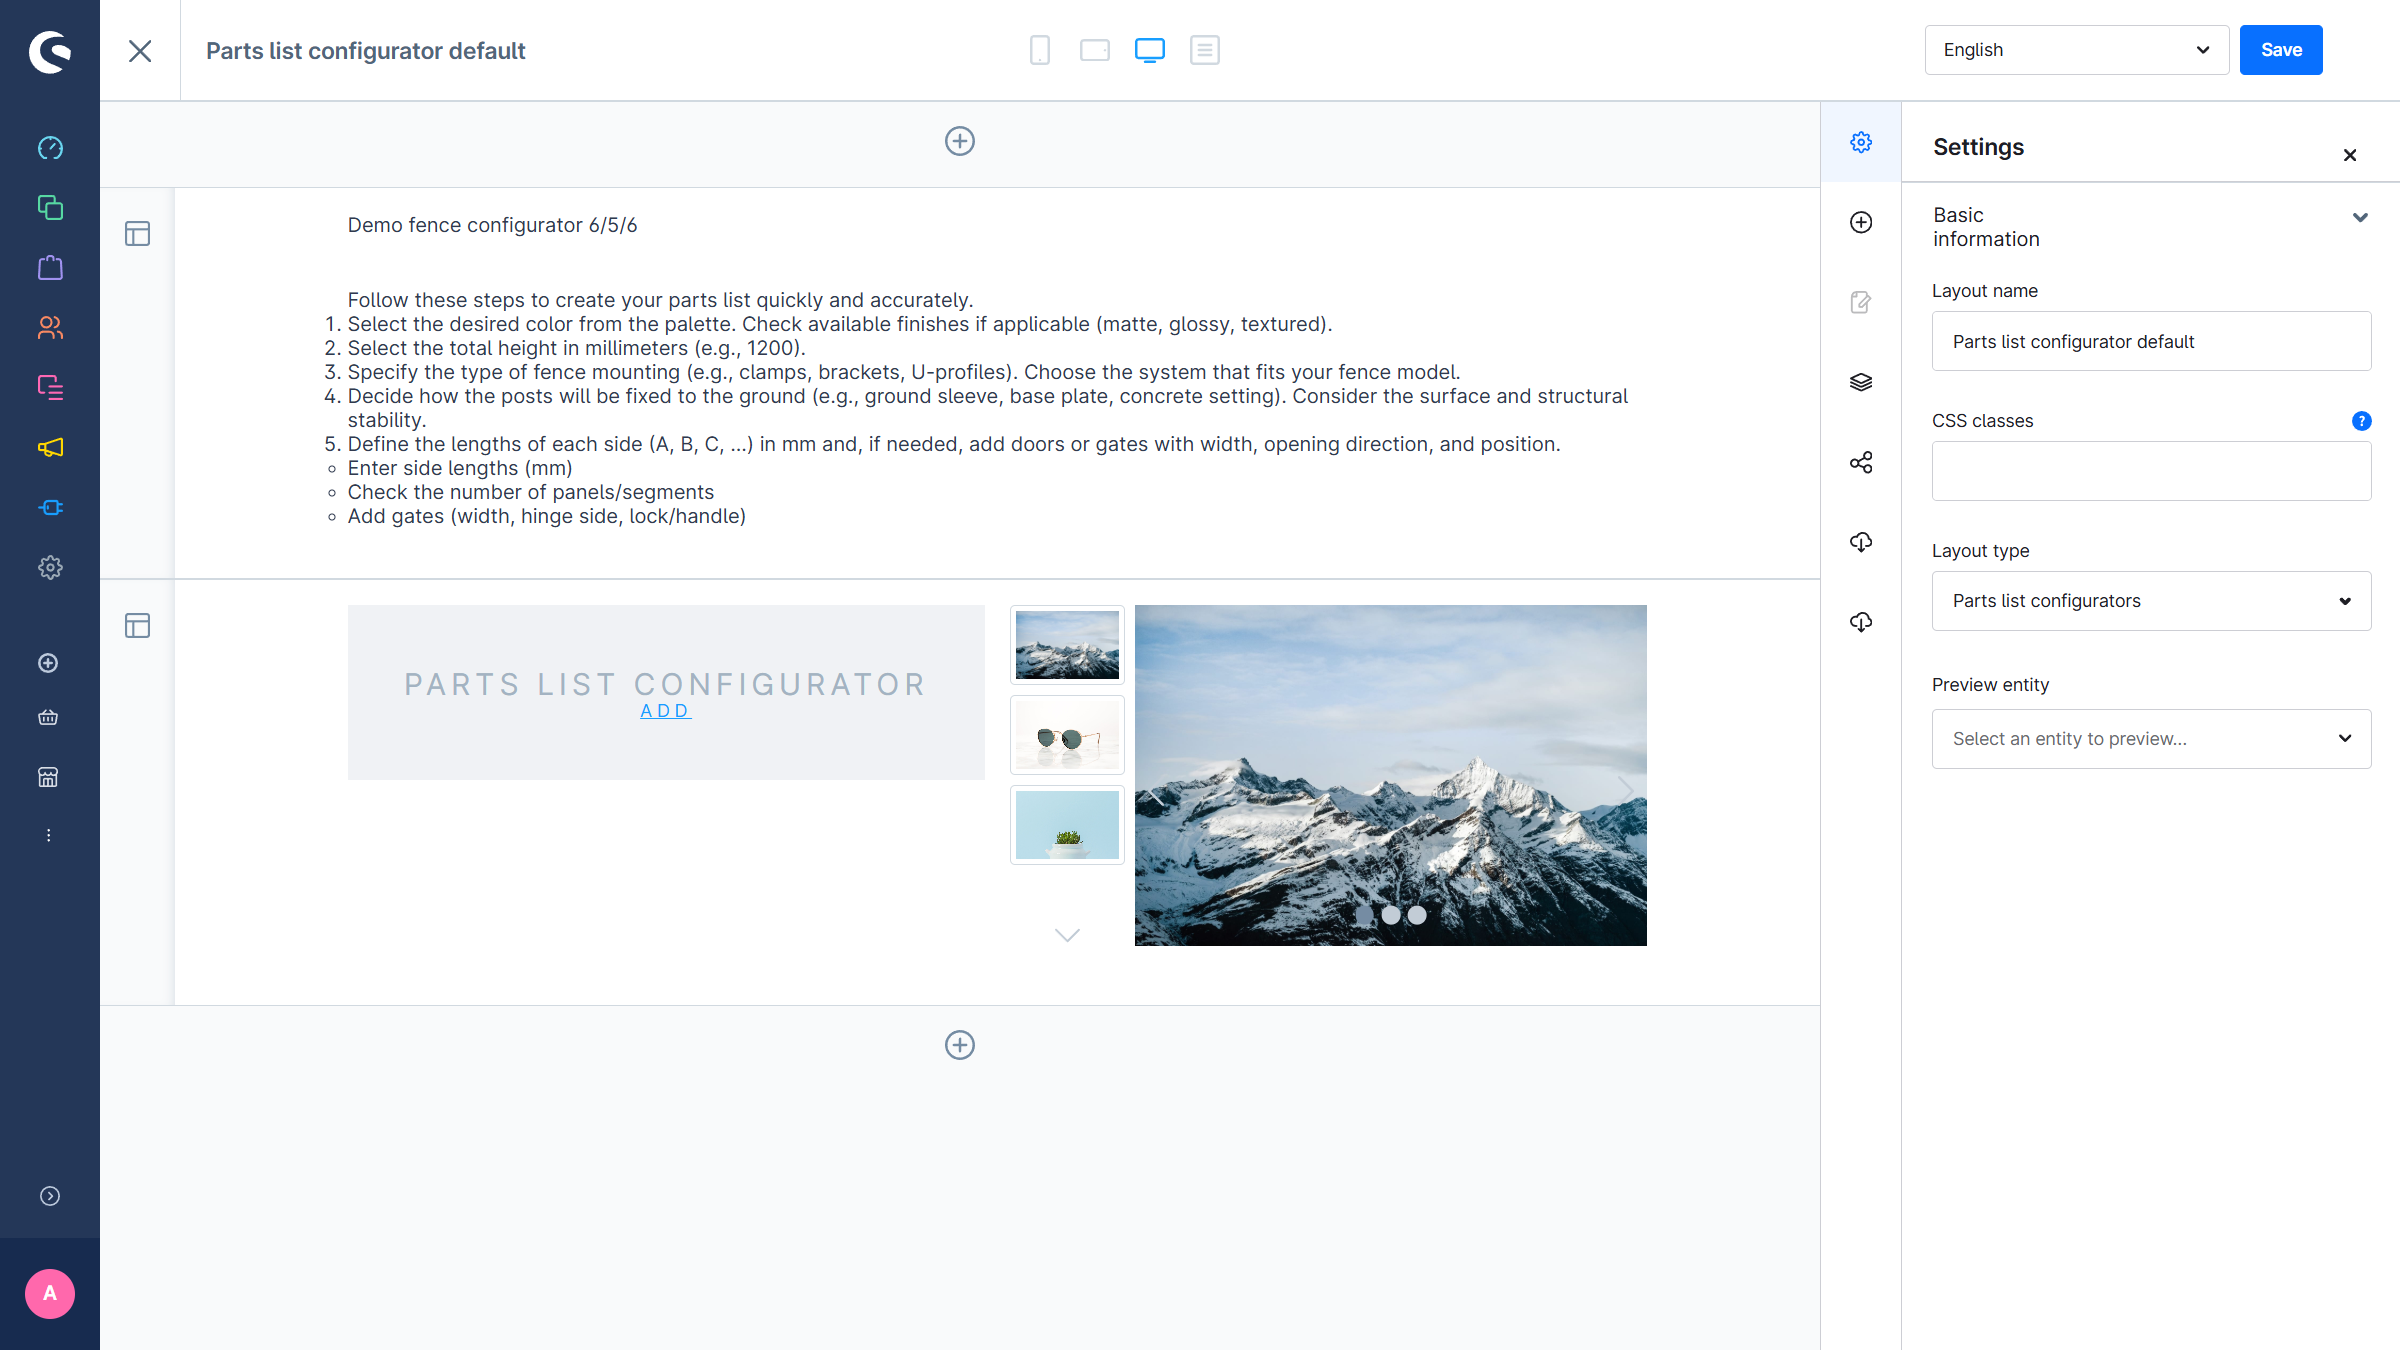Open the Dashboard icon in sidebar

50,148
